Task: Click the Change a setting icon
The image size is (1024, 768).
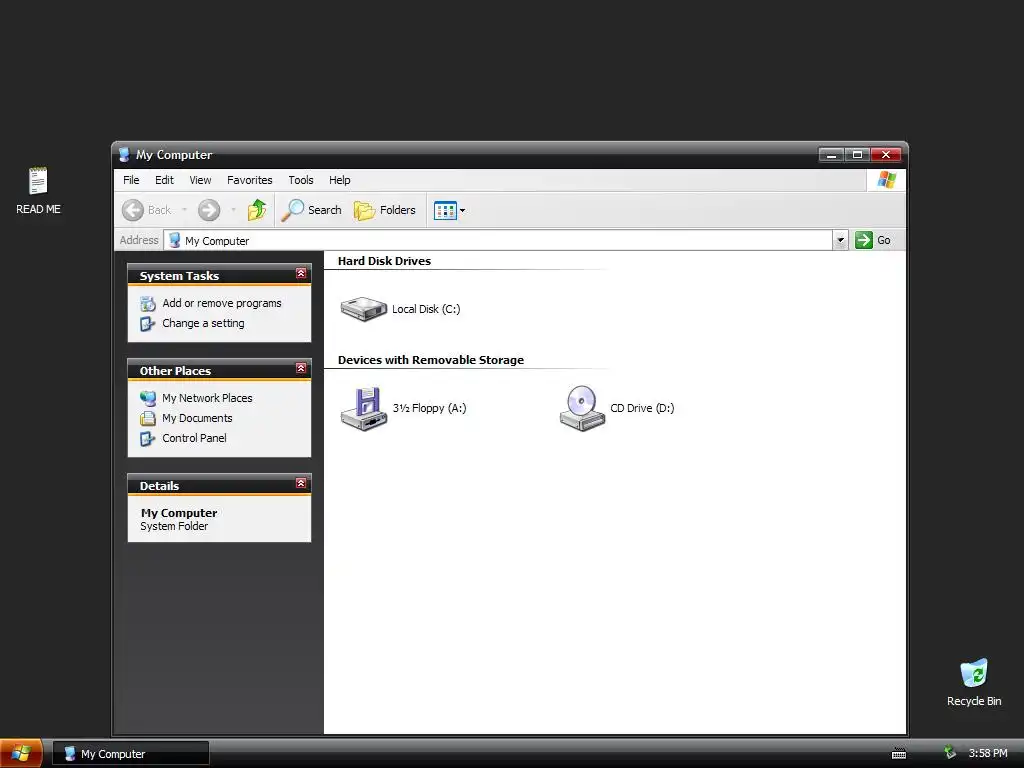Action: [x=148, y=324]
